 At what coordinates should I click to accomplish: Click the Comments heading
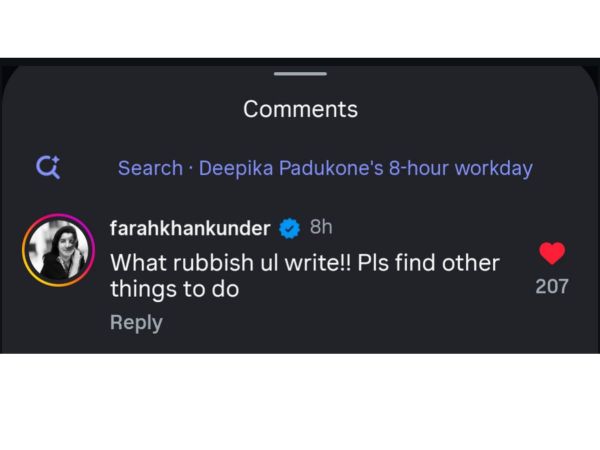point(300,109)
